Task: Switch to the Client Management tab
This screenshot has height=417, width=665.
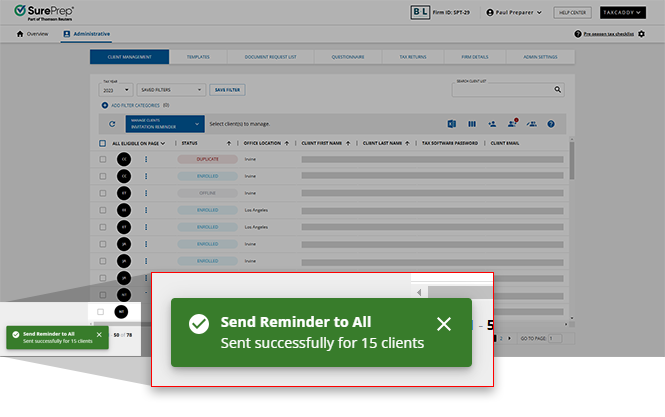Action: 129,57
